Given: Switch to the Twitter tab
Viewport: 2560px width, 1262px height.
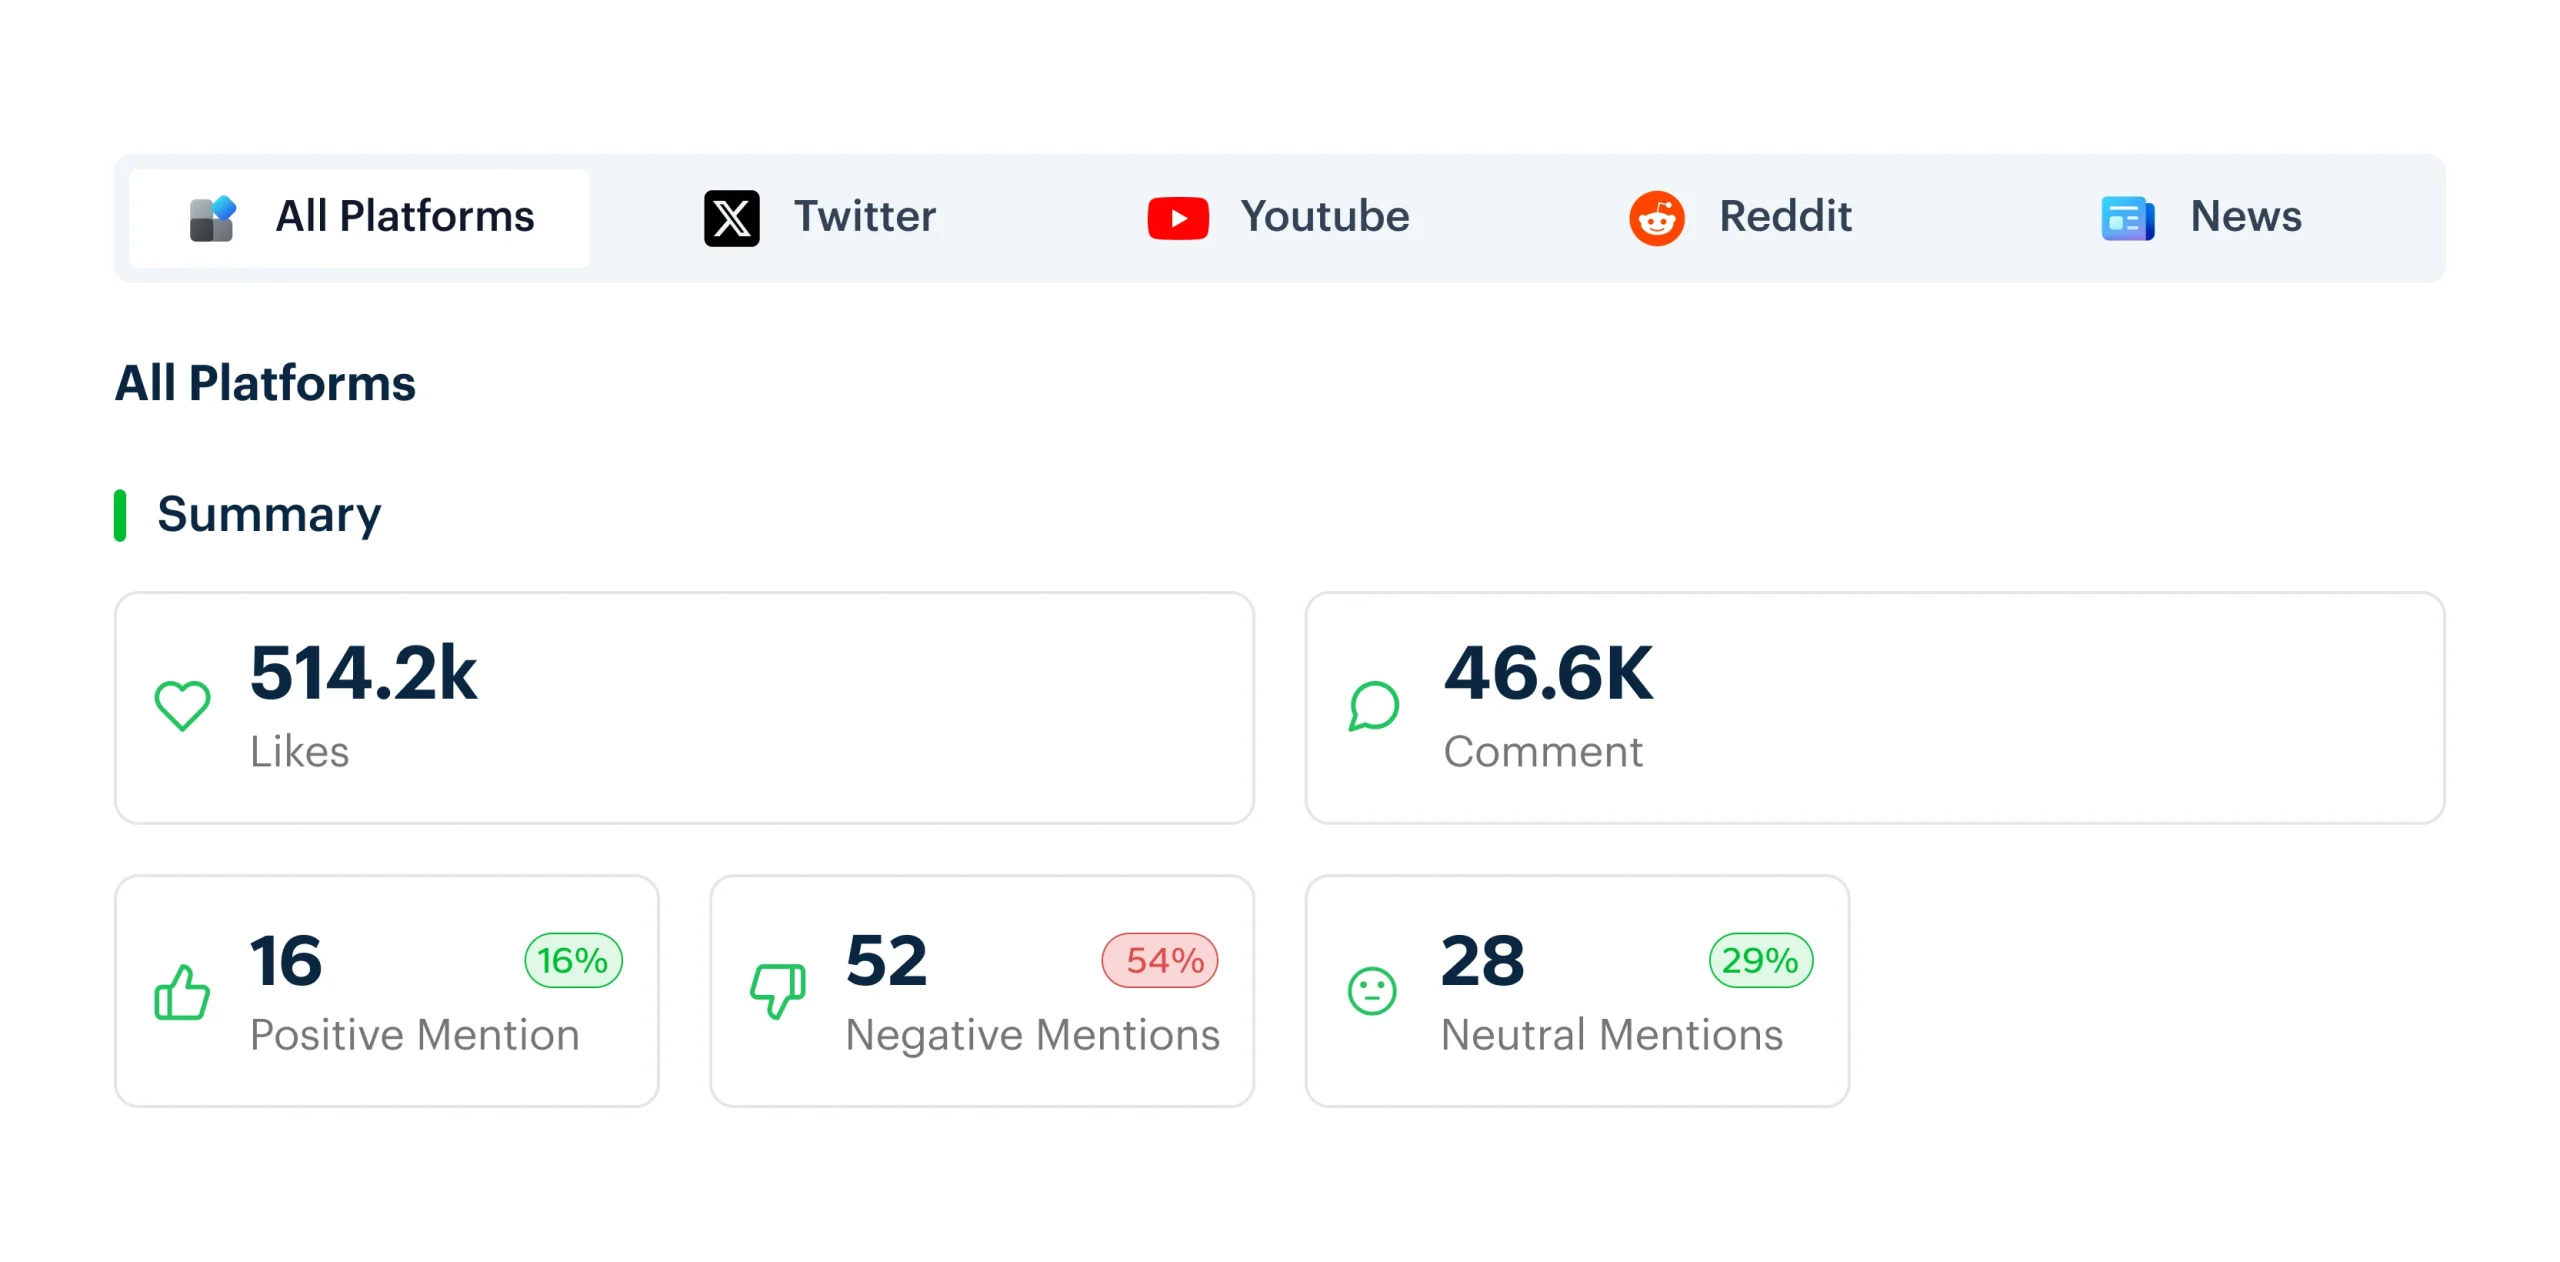Looking at the screenshot, I should click(x=820, y=218).
